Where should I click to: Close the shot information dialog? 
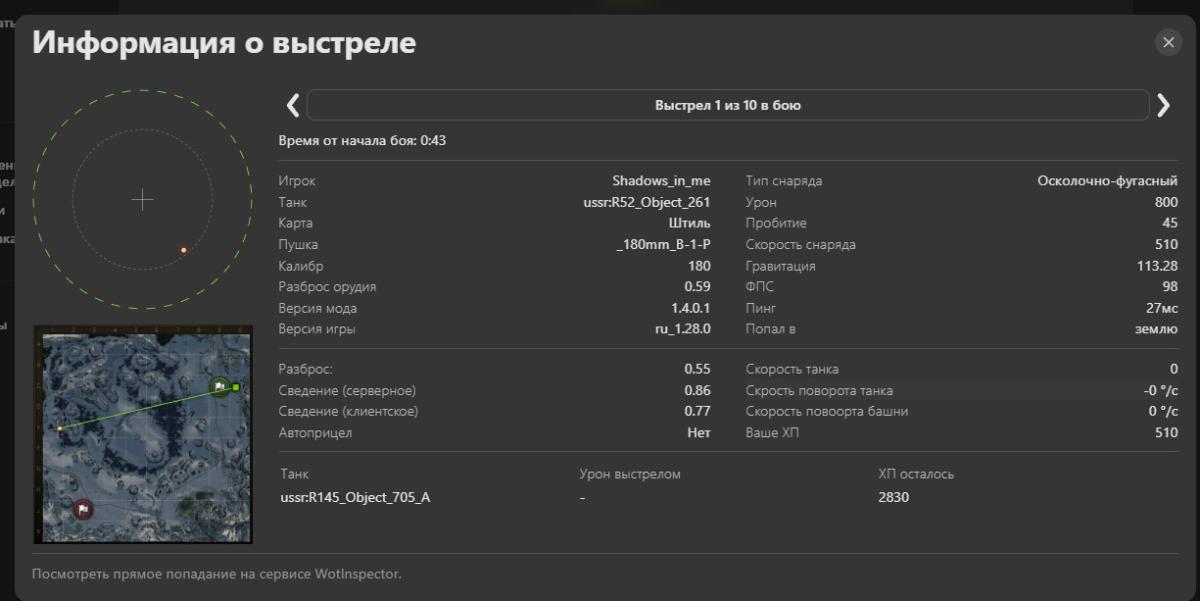[1168, 42]
